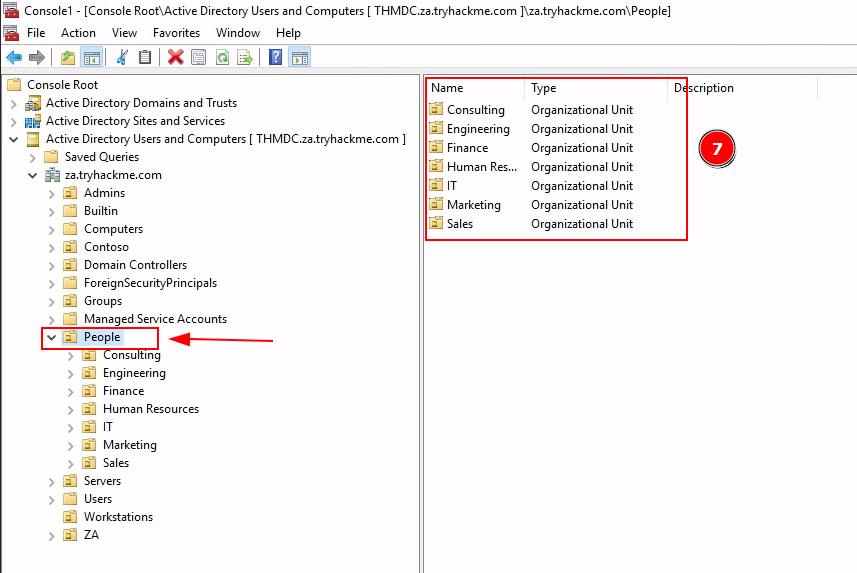This screenshot has height=573, width=857.
Task: Click the Engineering OU icon in list pane
Action: coord(436,128)
